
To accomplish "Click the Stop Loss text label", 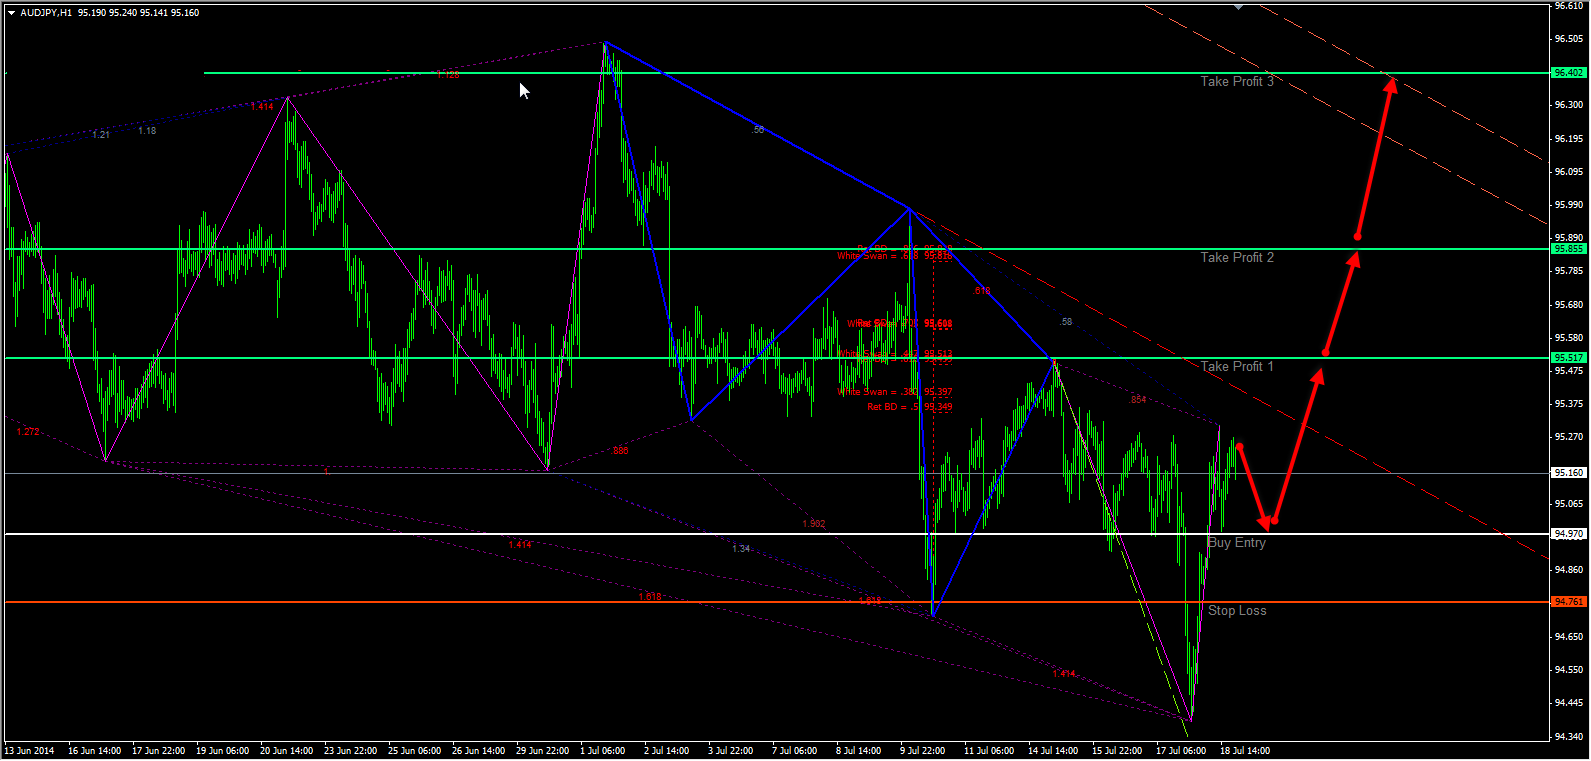I will (x=1237, y=611).
